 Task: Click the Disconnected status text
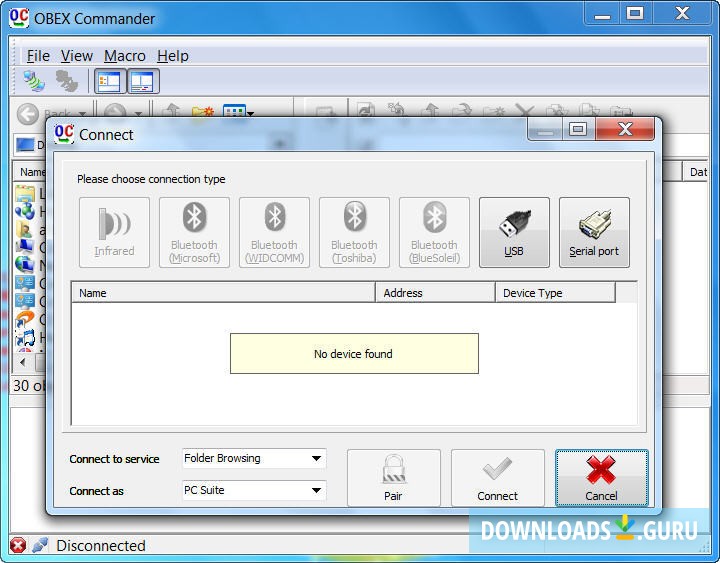(x=101, y=546)
